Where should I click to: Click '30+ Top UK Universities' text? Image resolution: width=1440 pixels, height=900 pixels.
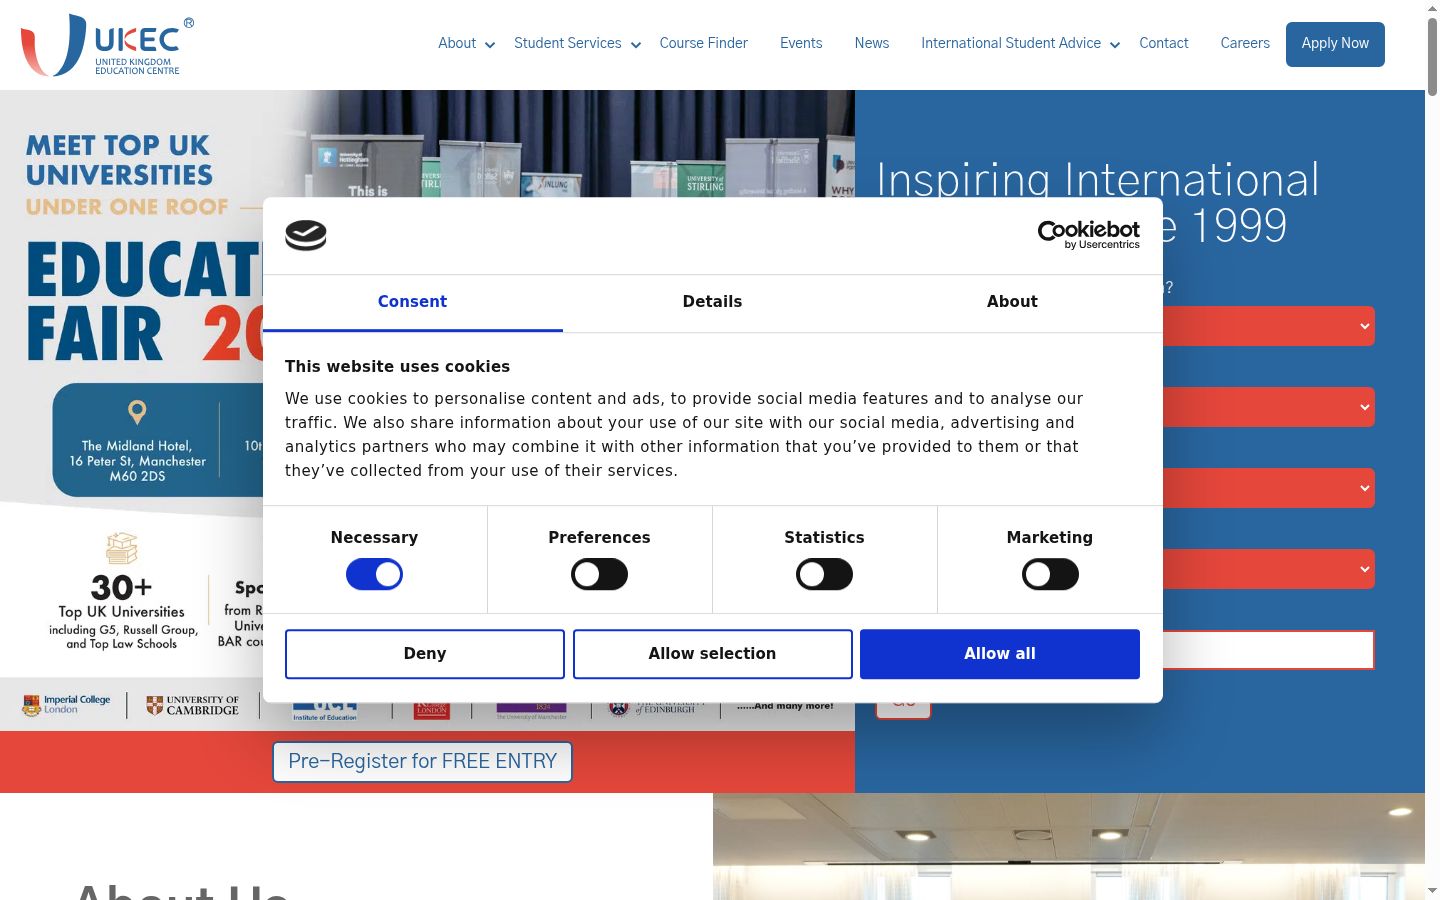[122, 597]
